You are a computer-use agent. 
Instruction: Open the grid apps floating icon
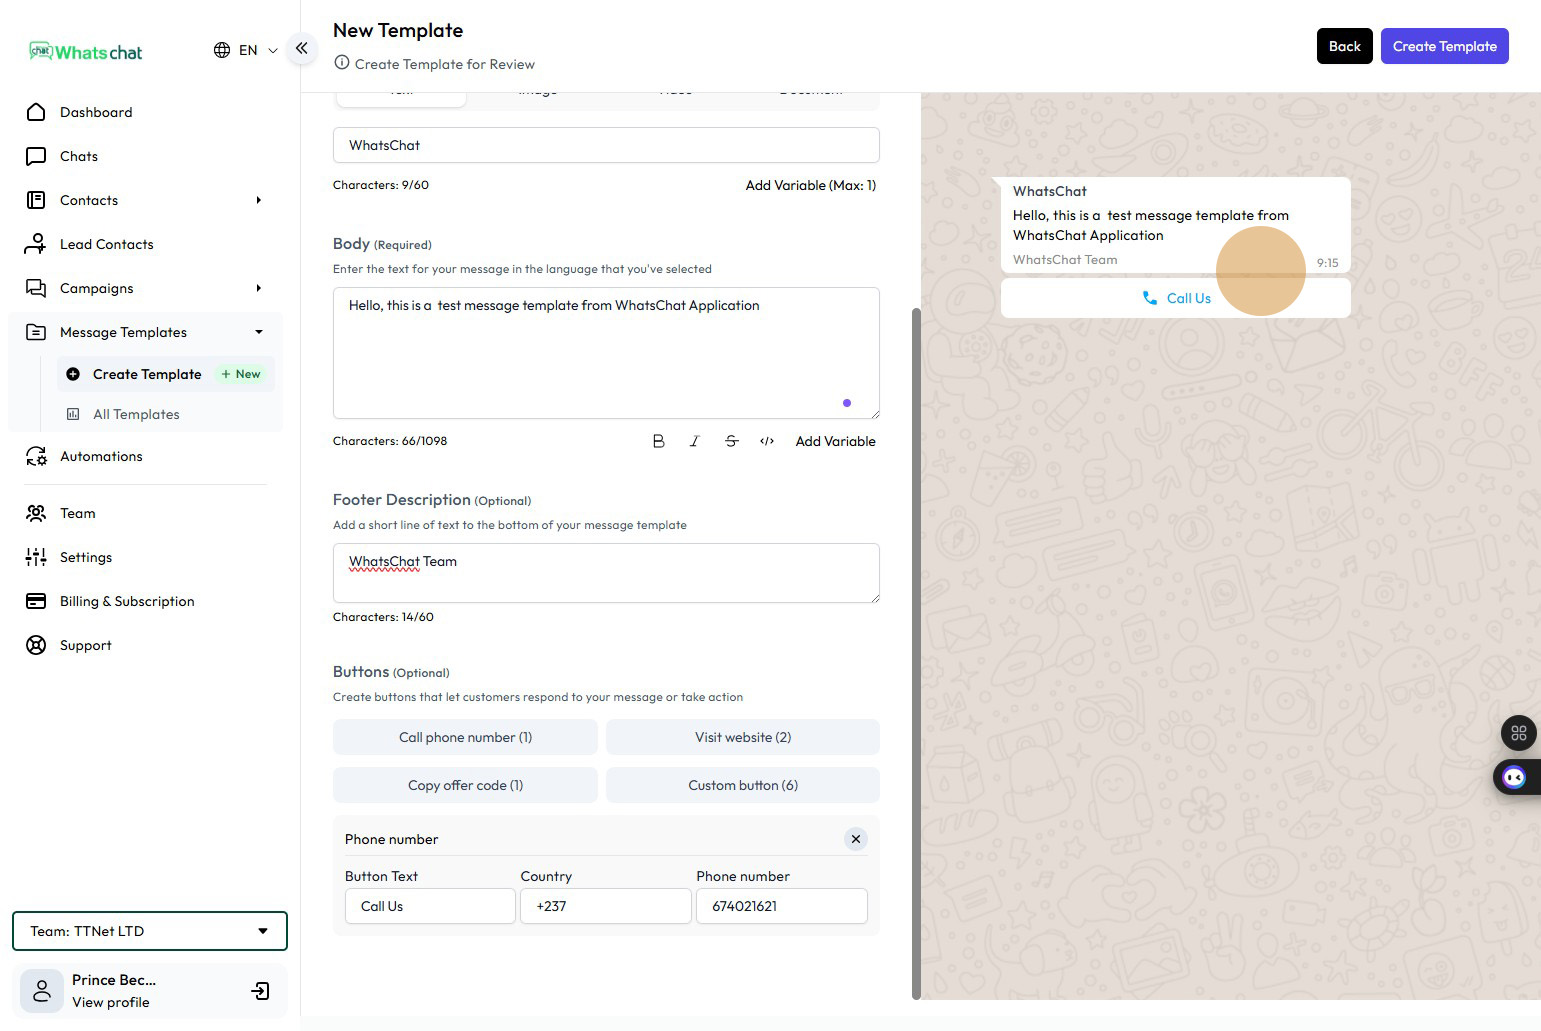coord(1518,733)
